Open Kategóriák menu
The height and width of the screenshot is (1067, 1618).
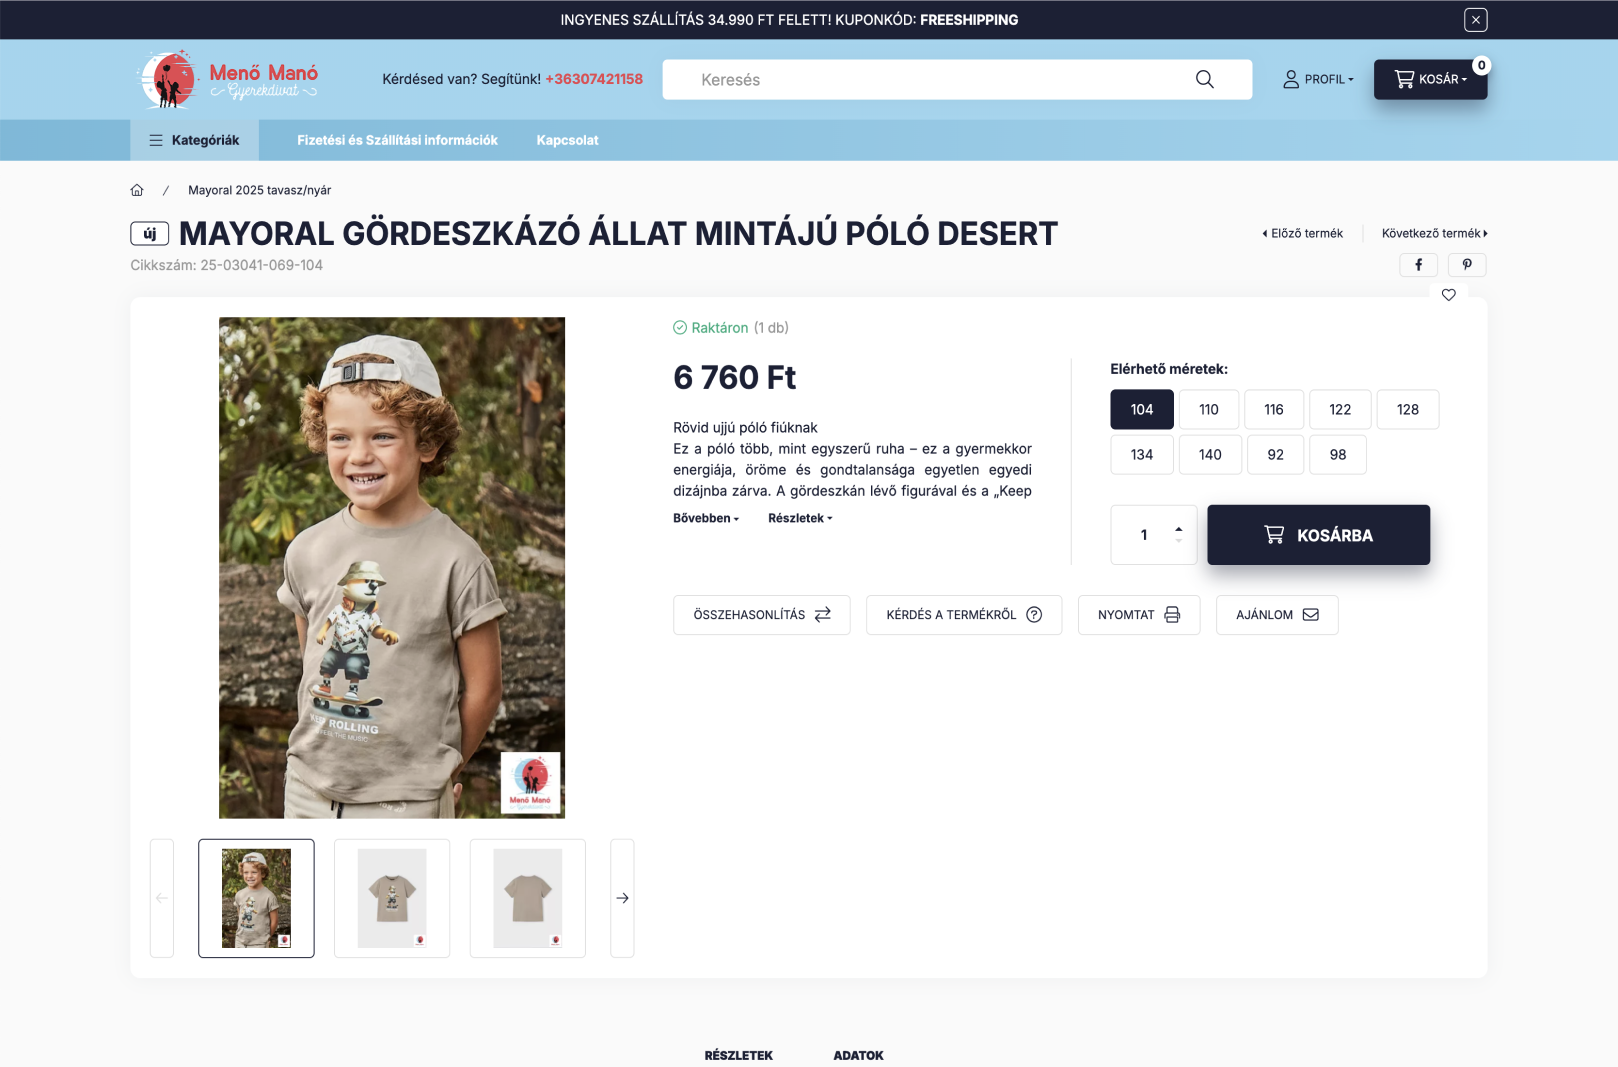pos(194,140)
